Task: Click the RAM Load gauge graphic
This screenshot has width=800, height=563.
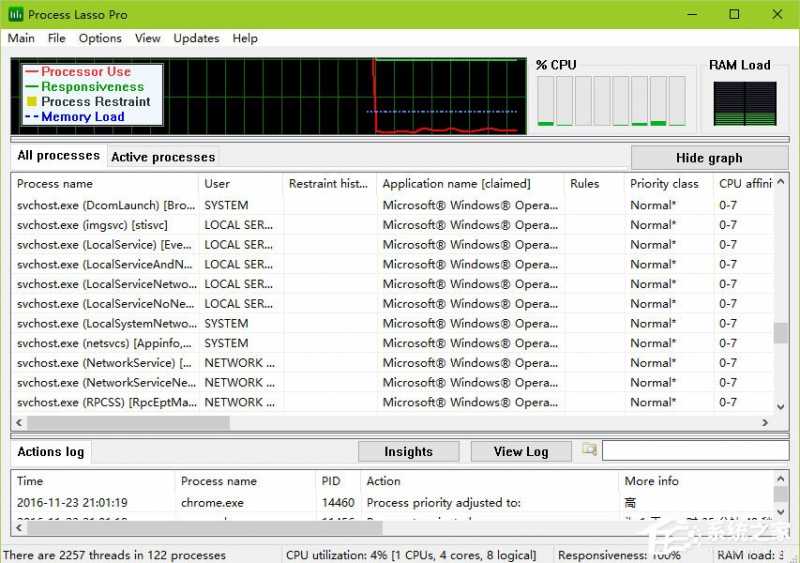Action: [x=744, y=104]
